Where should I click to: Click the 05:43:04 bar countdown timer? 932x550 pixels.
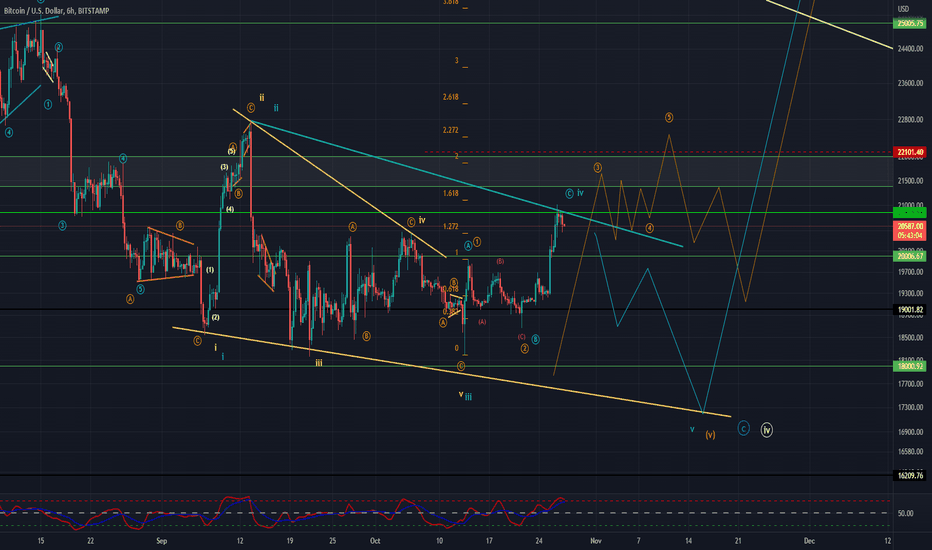[x=910, y=235]
